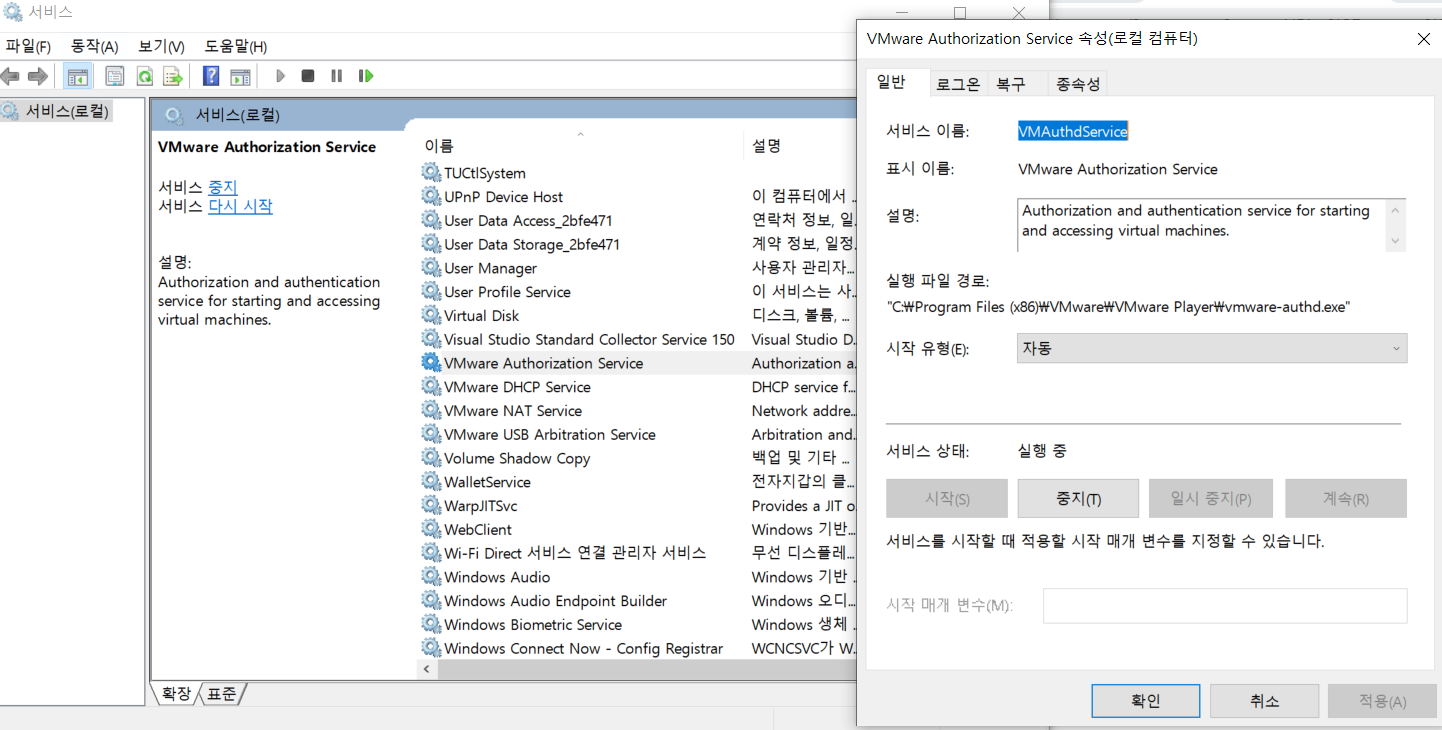Click the gear icon beside WebClient

tap(431, 529)
